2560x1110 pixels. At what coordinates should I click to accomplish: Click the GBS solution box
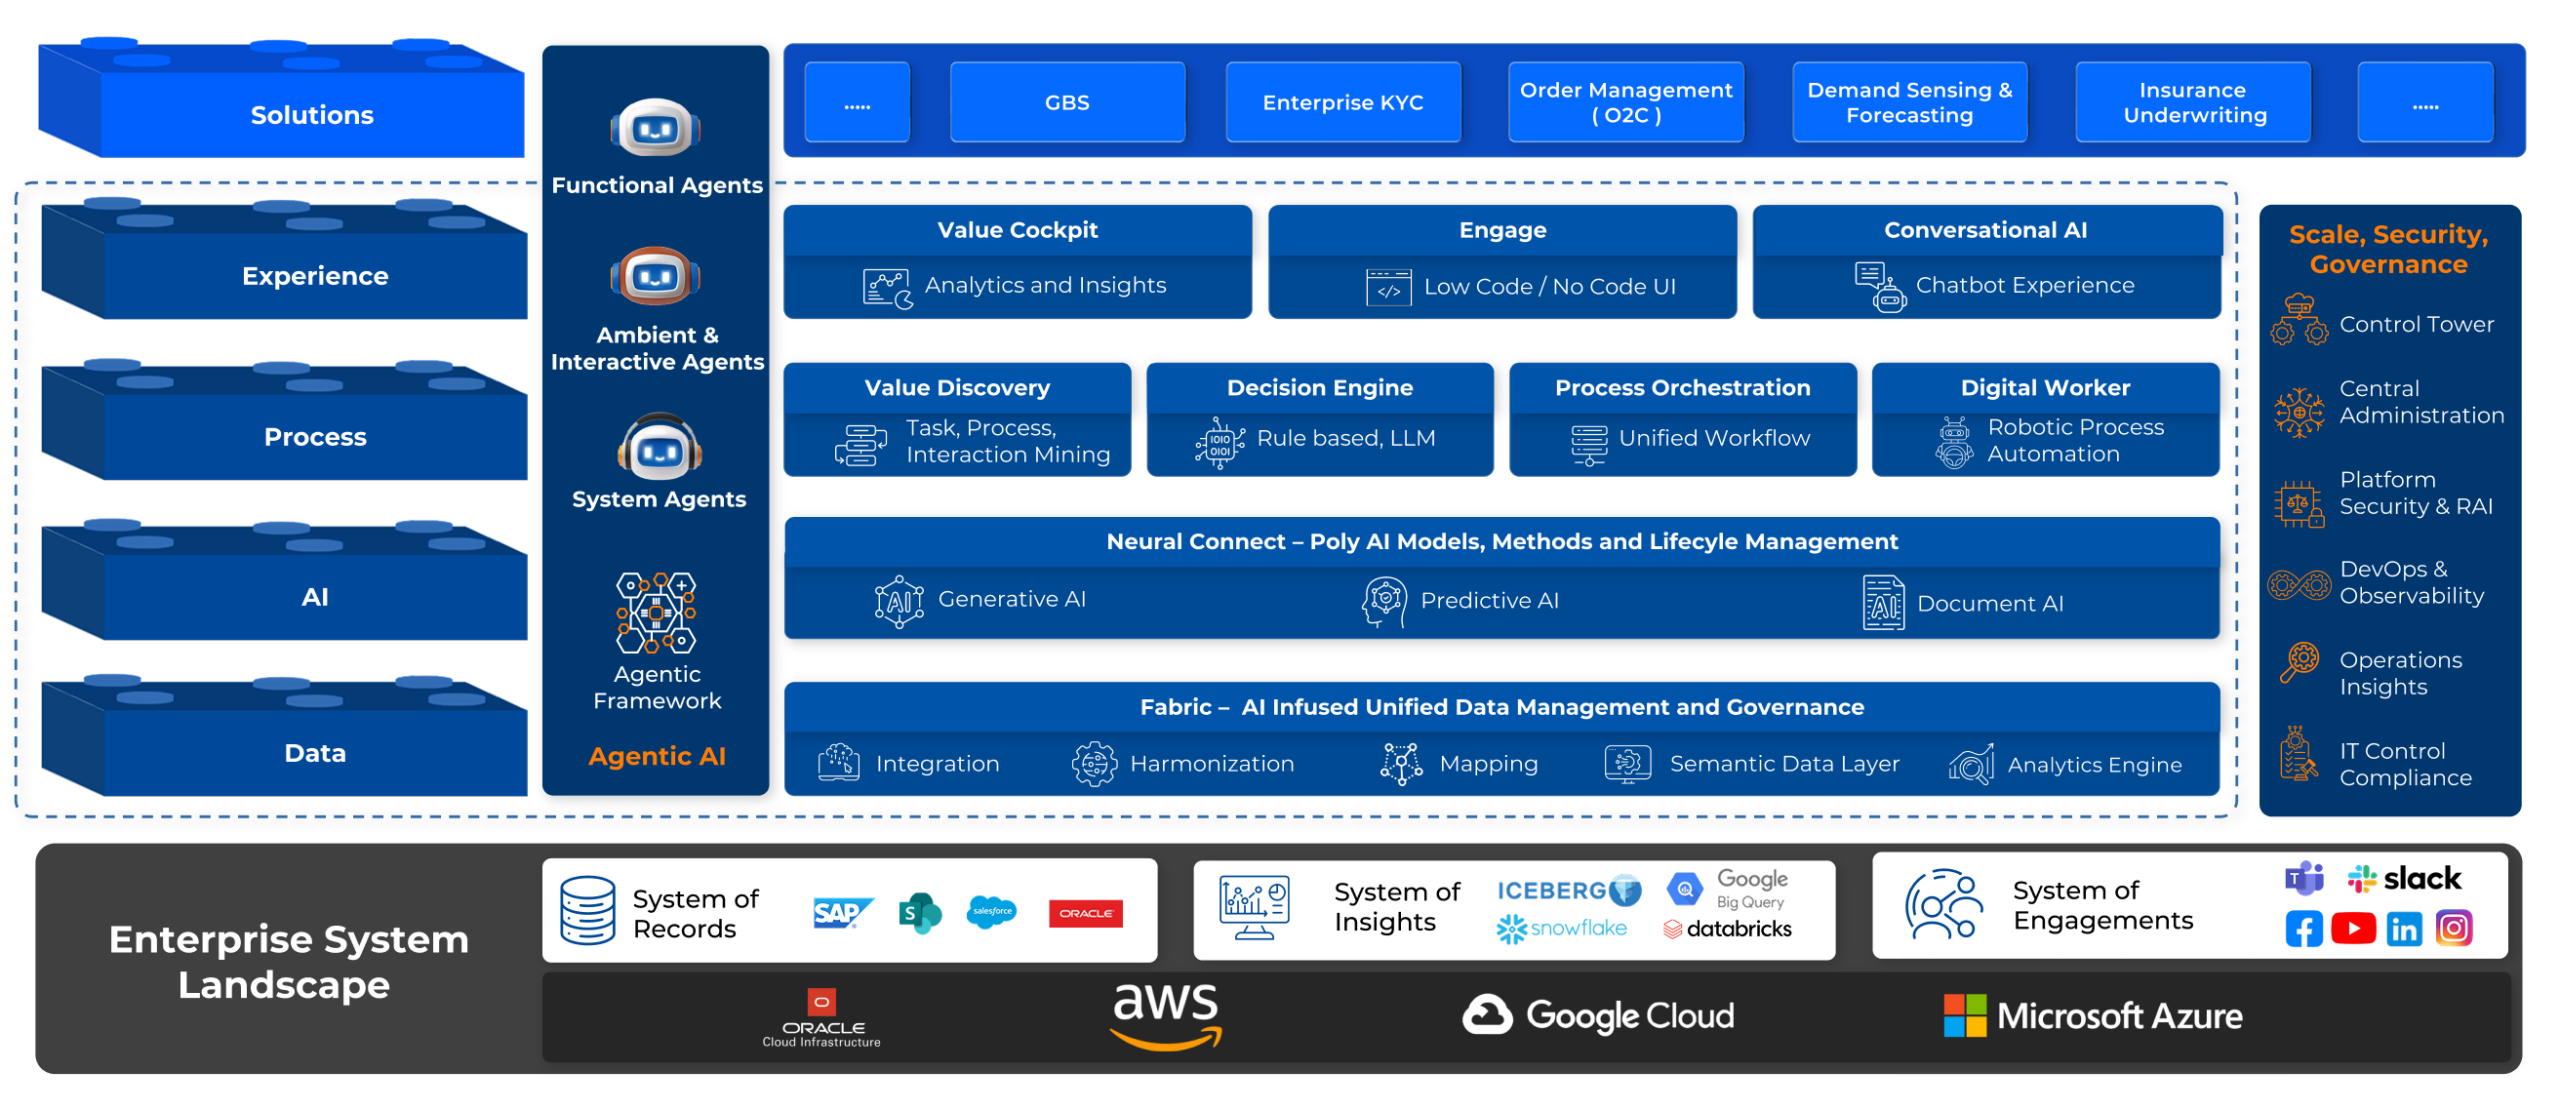(1066, 102)
